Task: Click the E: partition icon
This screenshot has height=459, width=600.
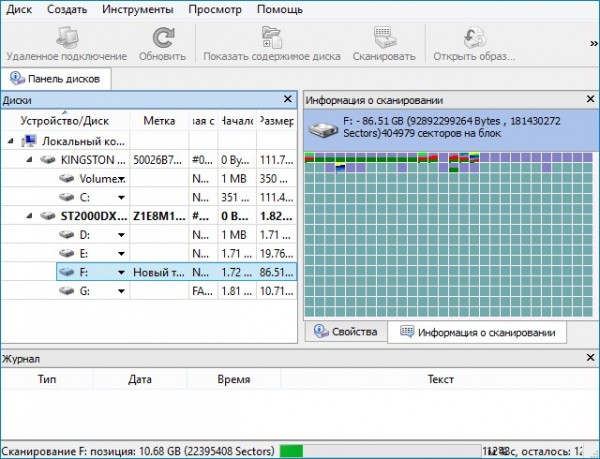Action: pyautogui.click(x=66, y=253)
